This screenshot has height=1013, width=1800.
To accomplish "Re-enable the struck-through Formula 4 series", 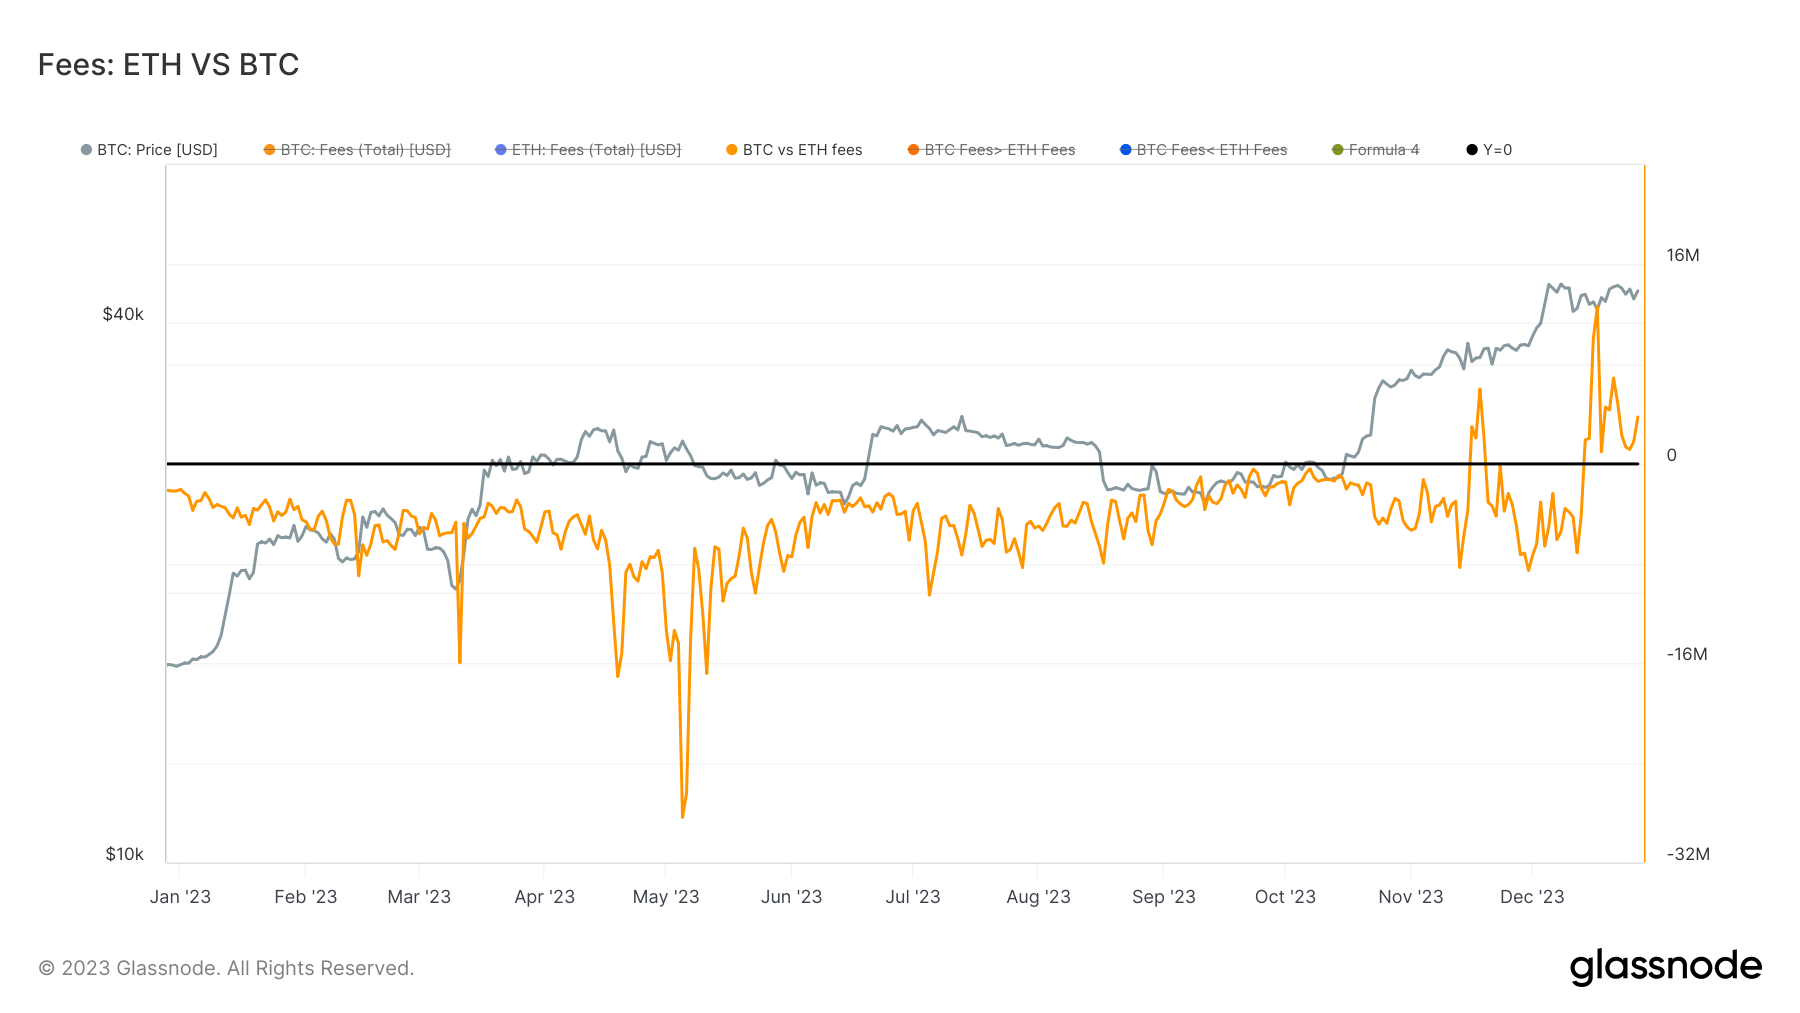I will pos(1385,149).
